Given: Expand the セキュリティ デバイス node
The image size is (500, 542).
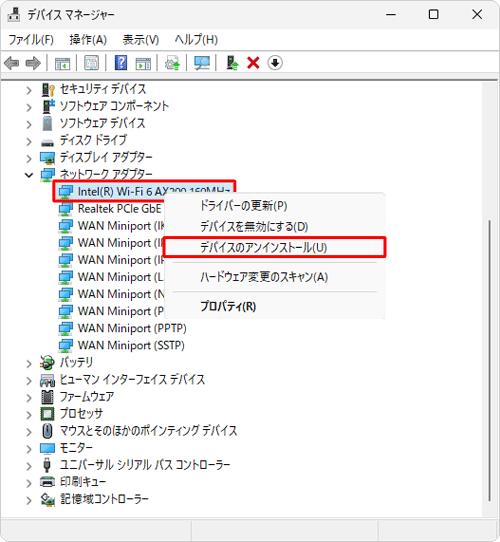Looking at the screenshot, I should pos(29,90).
